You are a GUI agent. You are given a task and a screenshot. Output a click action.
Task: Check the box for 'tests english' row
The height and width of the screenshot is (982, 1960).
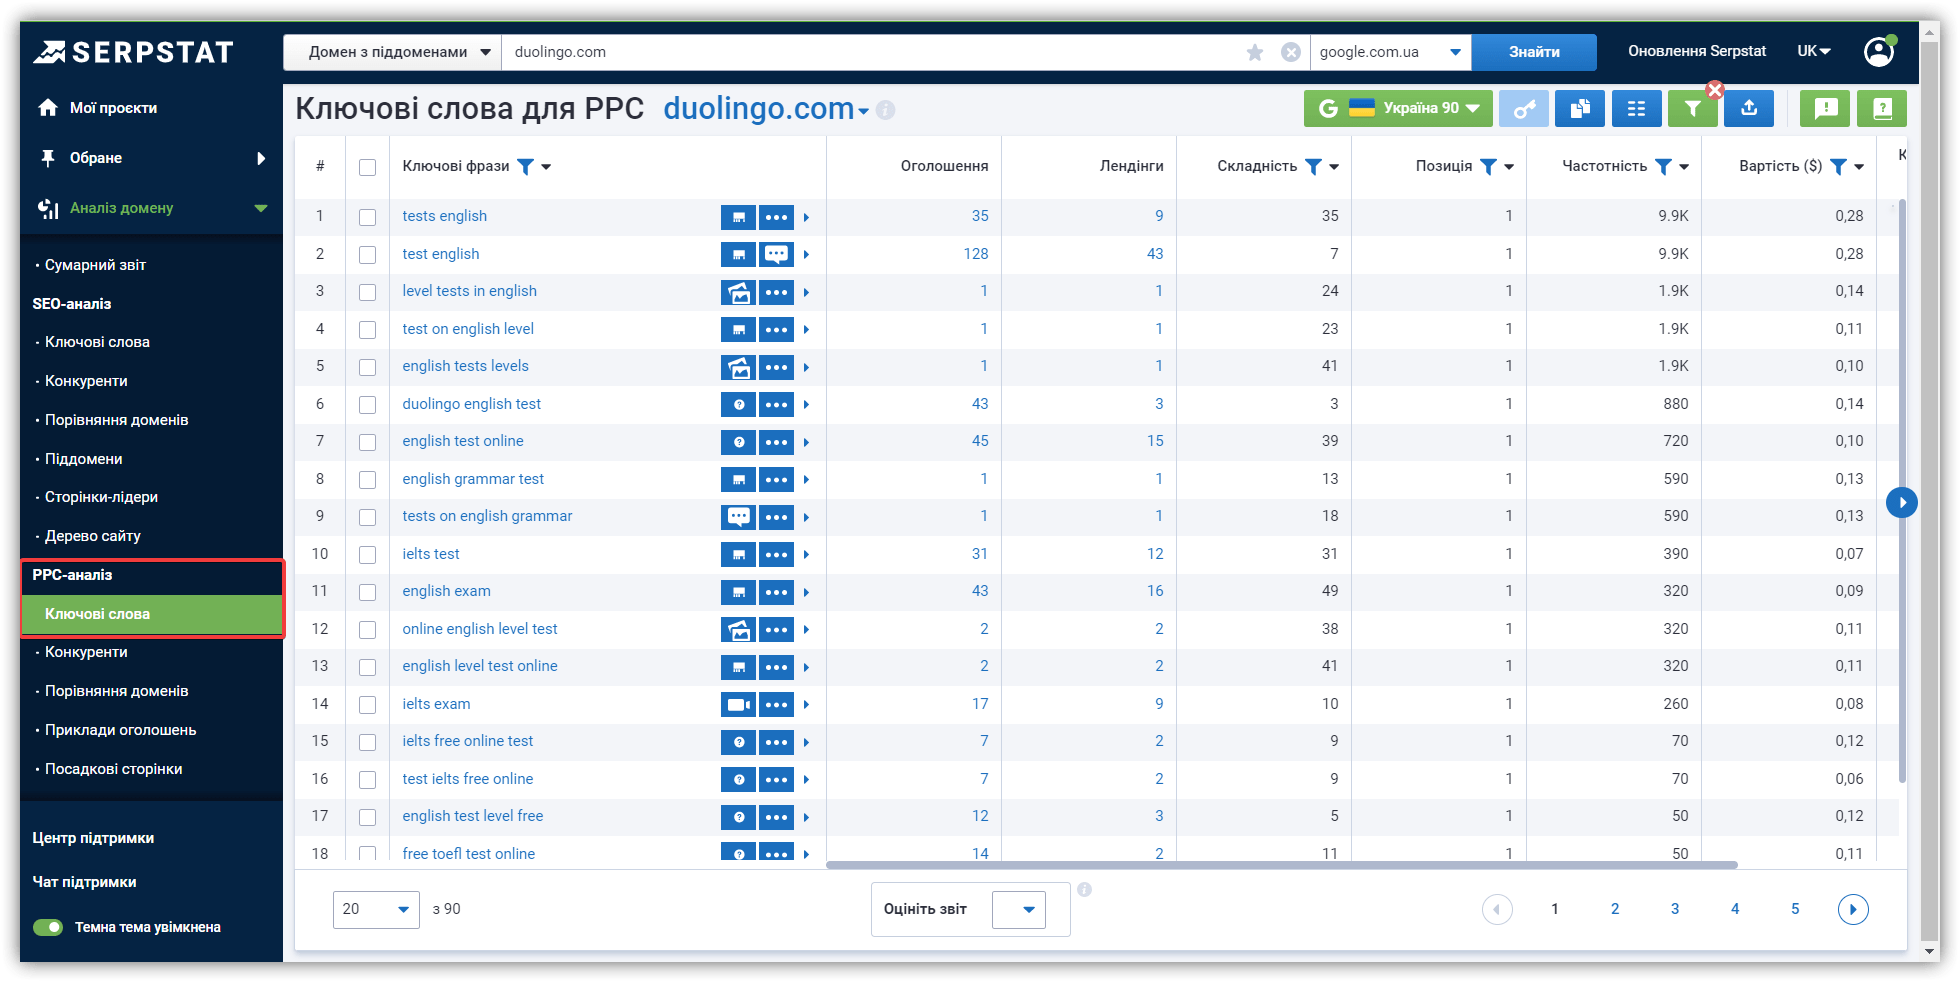tap(368, 217)
